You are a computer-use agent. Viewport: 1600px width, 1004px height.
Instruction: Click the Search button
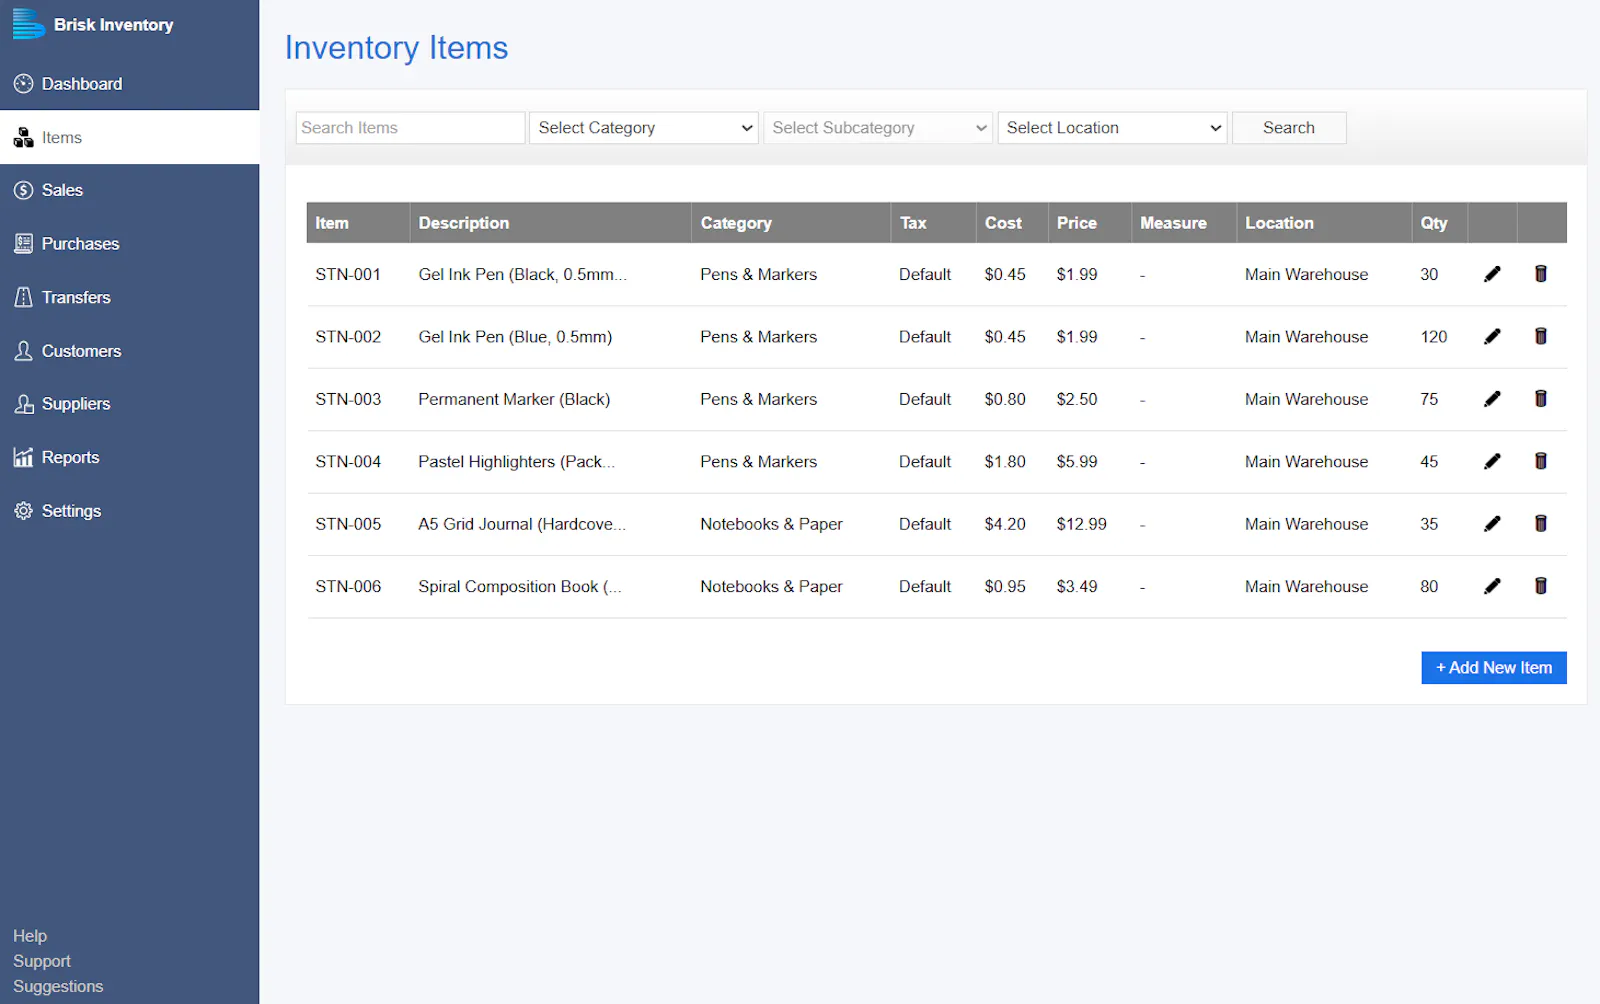(1289, 128)
